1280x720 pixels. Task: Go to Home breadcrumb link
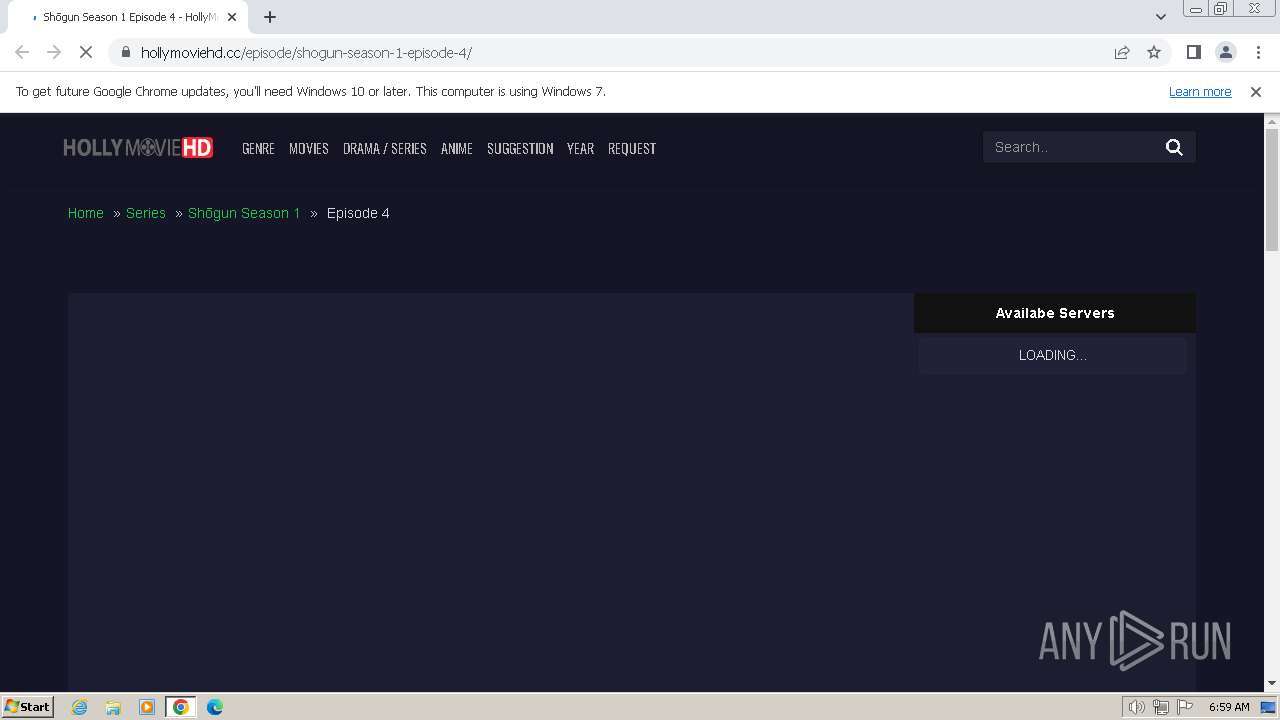(x=86, y=213)
